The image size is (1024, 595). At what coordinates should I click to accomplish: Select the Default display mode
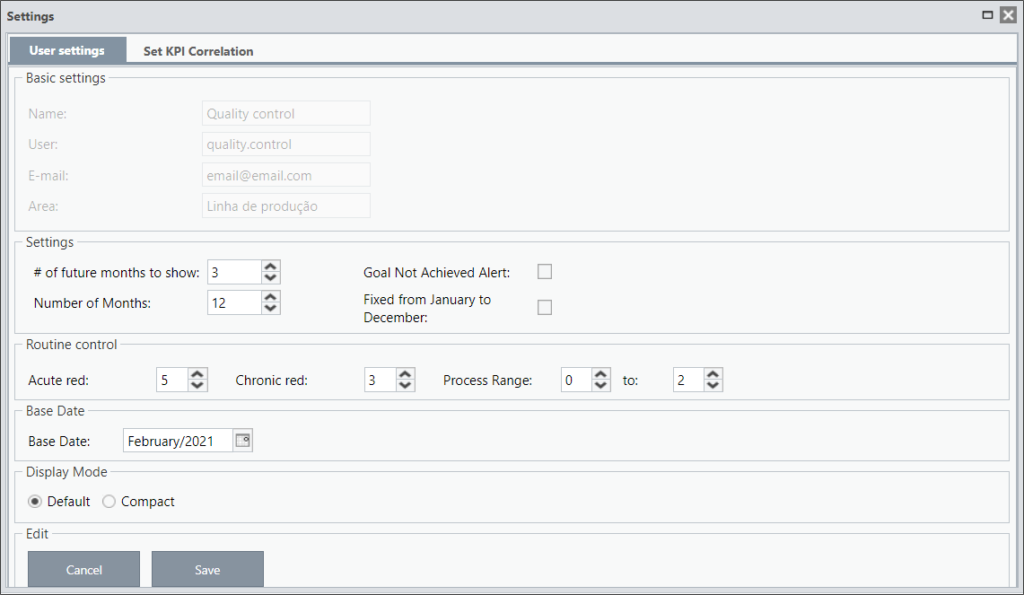(x=35, y=502)
